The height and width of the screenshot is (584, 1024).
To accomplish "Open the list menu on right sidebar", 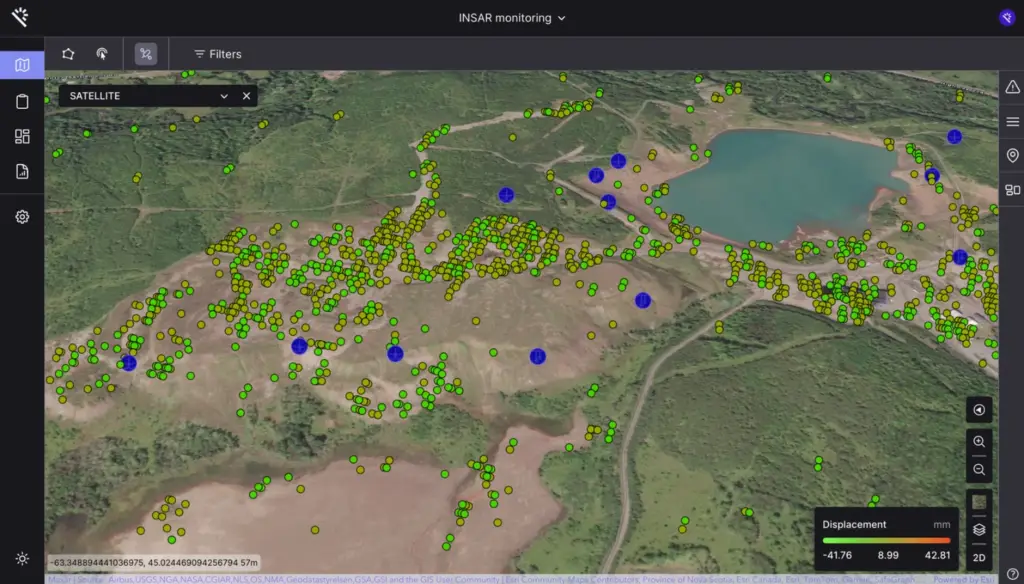I will (1012, 121).
